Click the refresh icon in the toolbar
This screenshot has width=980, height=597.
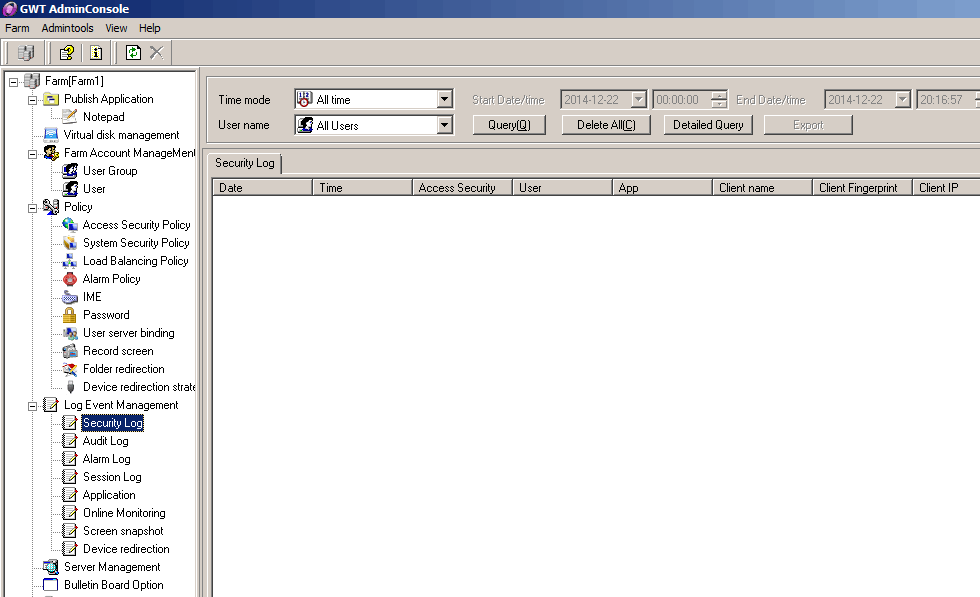pyautogui.click(x=133, y=53)
